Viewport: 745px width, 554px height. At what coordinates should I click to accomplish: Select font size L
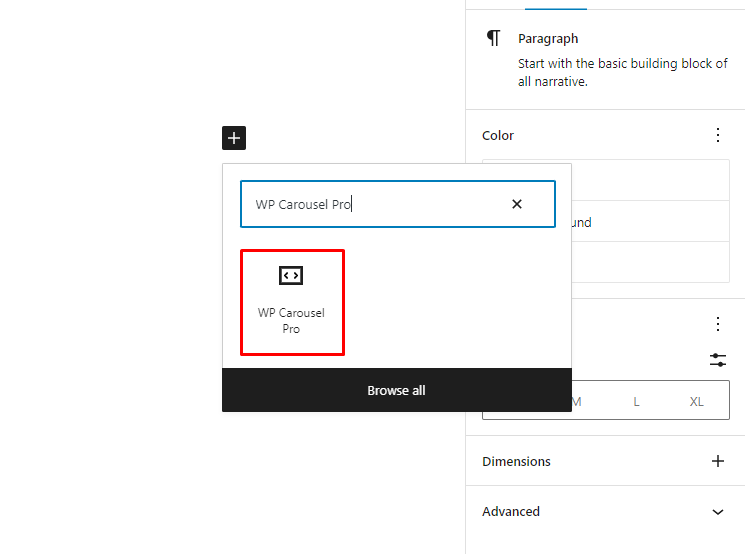pos(636,401)
